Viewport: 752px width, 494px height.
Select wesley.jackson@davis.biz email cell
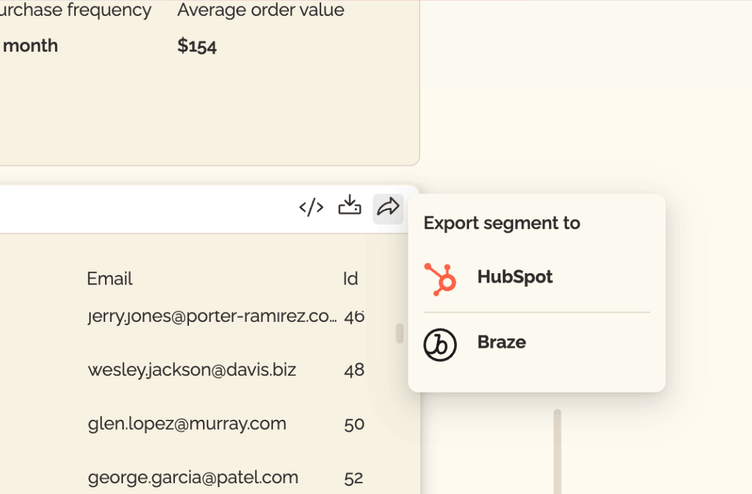(192, 370)
